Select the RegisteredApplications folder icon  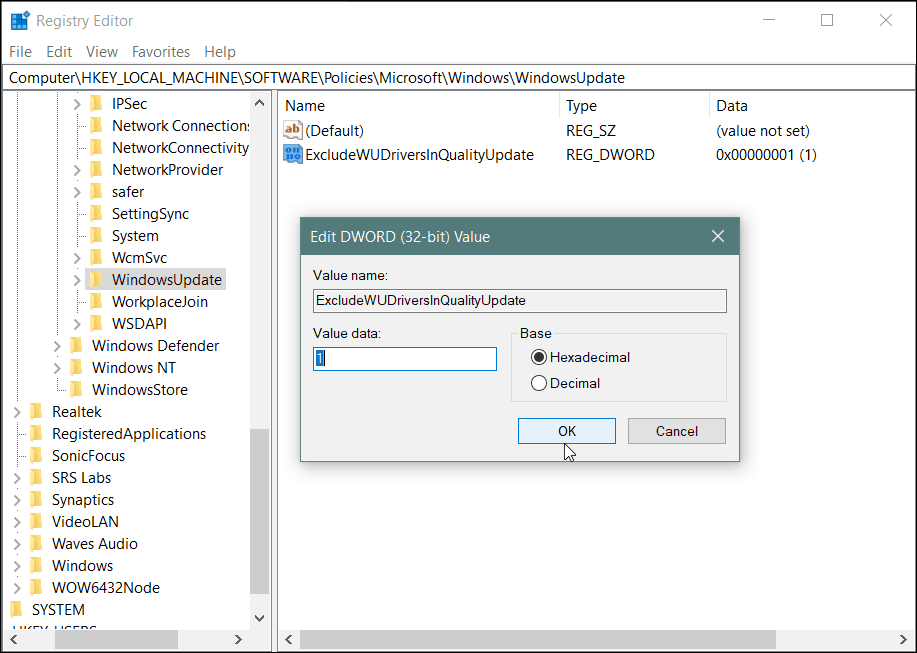36,434
